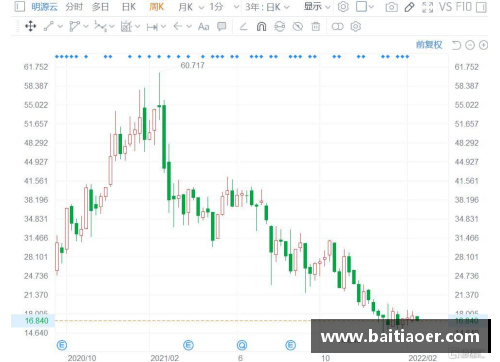This screenshot has height=362, width=500.
Task: Toggle drawing tools with the pencil icon
Action: tap(409, 7)
